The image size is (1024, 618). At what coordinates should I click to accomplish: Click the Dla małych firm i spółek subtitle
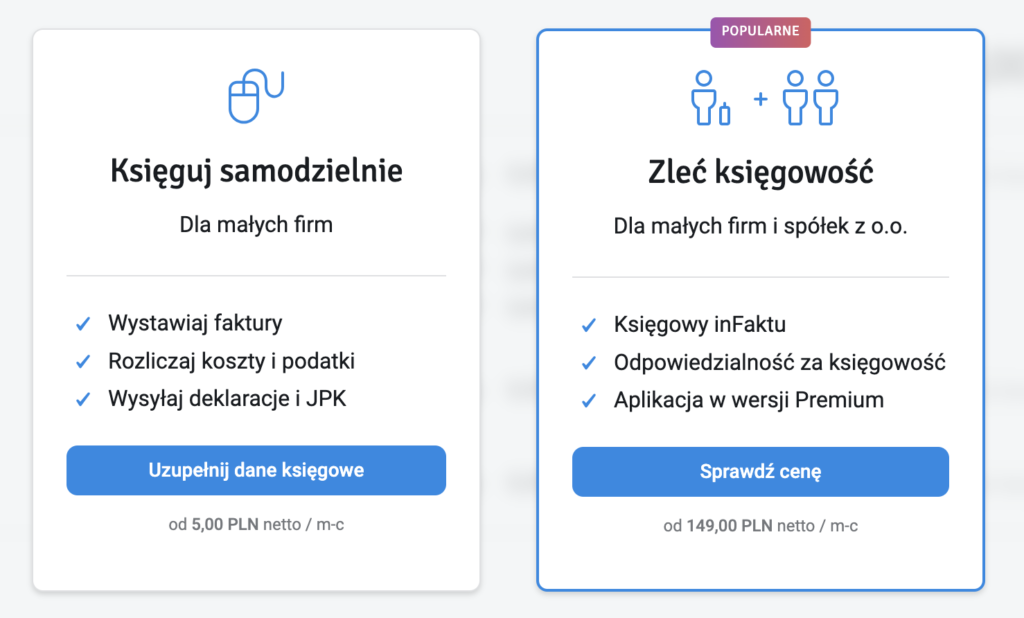[760, 227]
